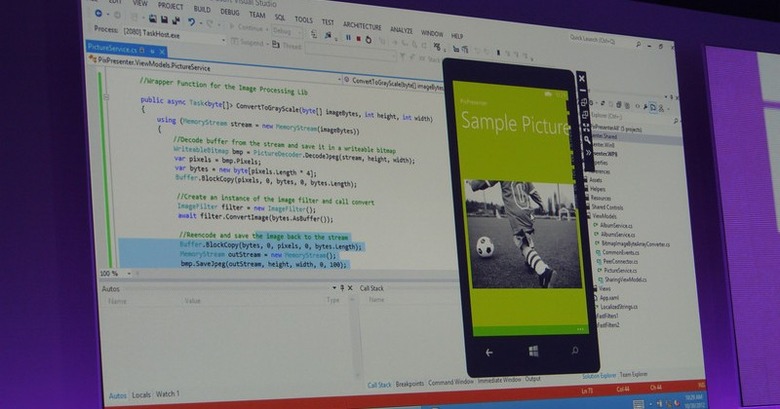This screenshot has width=780, height=409.
Task: Open emulator additional tools chevron
Action: (588, 153)
